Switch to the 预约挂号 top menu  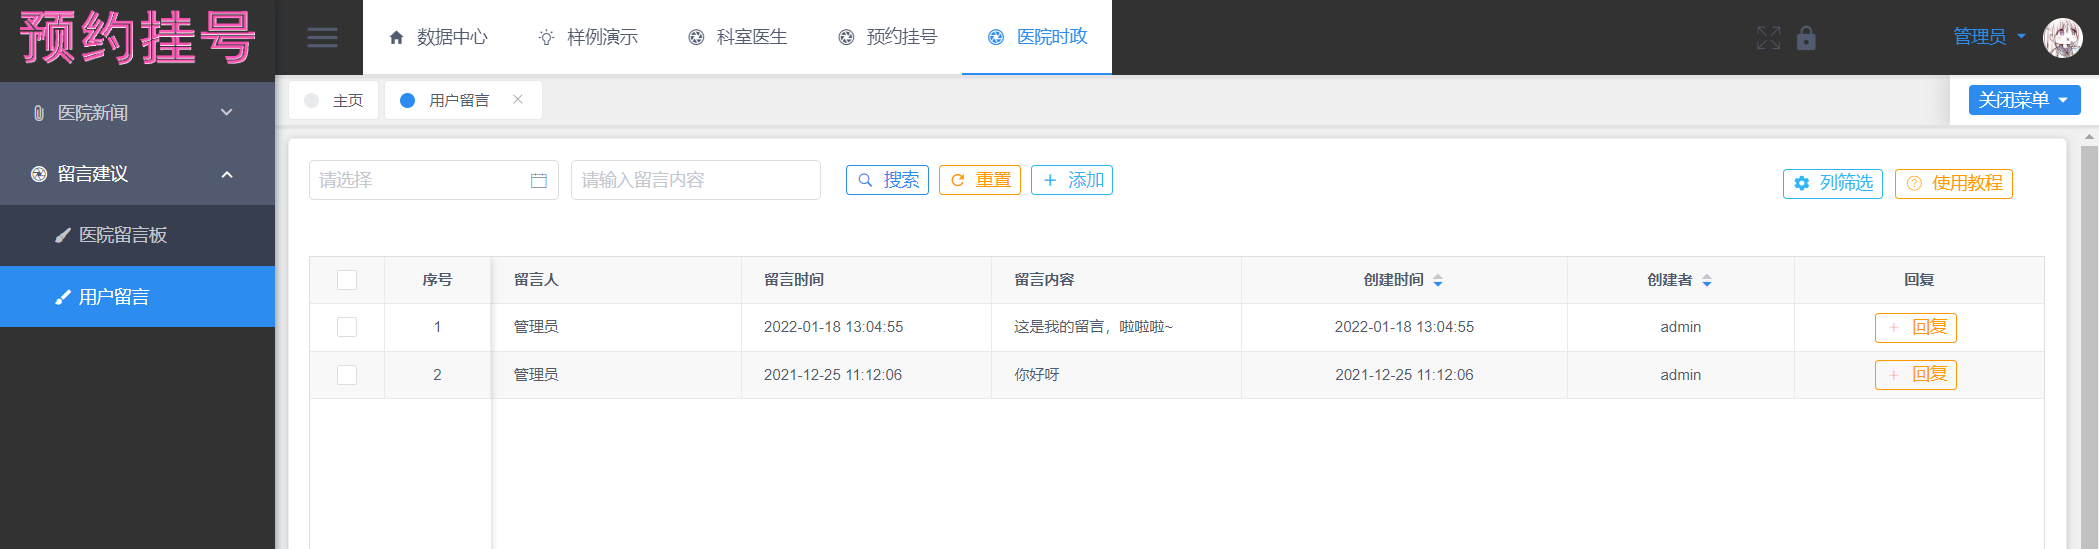[x=888, y=37]
